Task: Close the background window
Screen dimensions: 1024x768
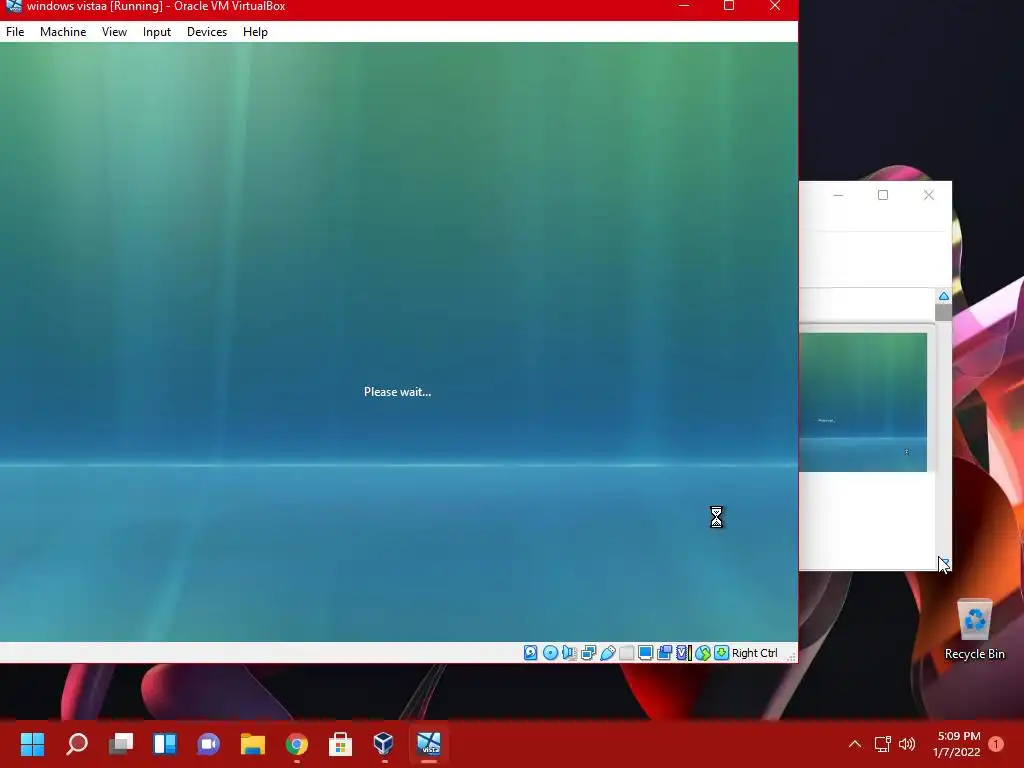Action: pos(929,195)
